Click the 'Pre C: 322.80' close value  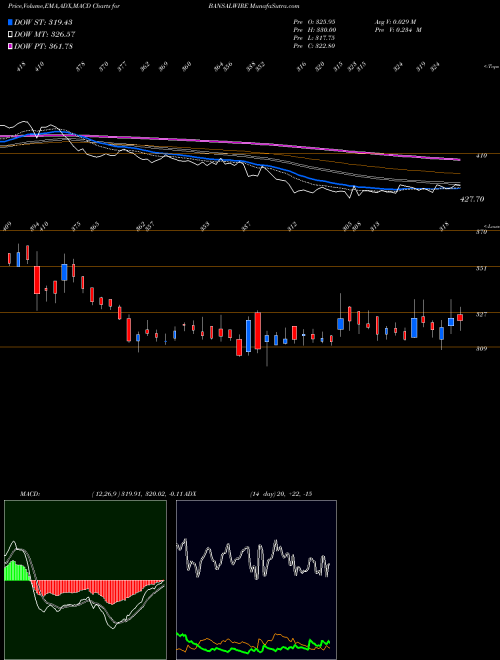314,46
